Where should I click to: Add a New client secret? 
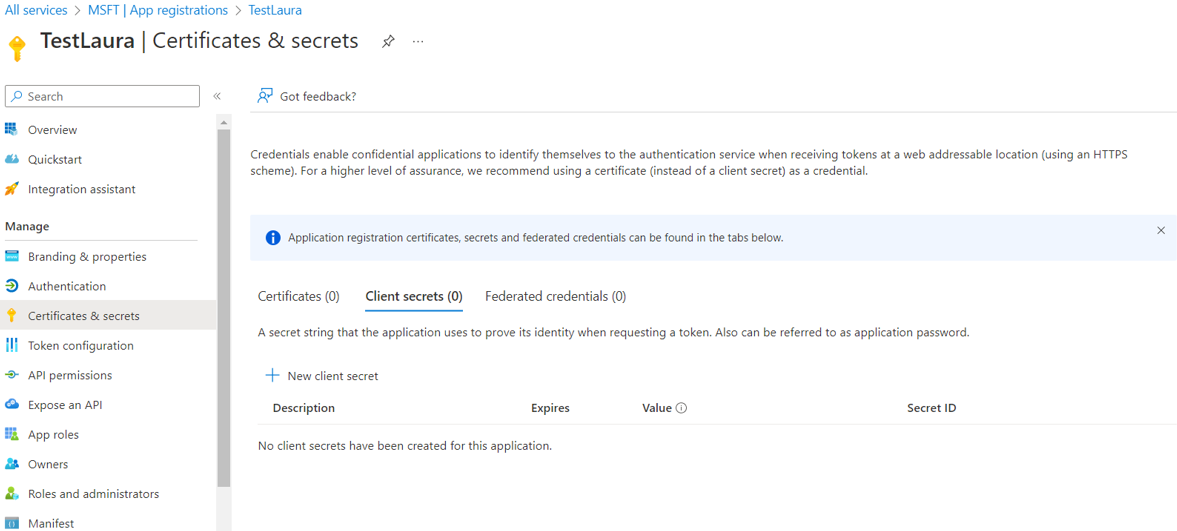pyautogui.click(x=322, y=376)
